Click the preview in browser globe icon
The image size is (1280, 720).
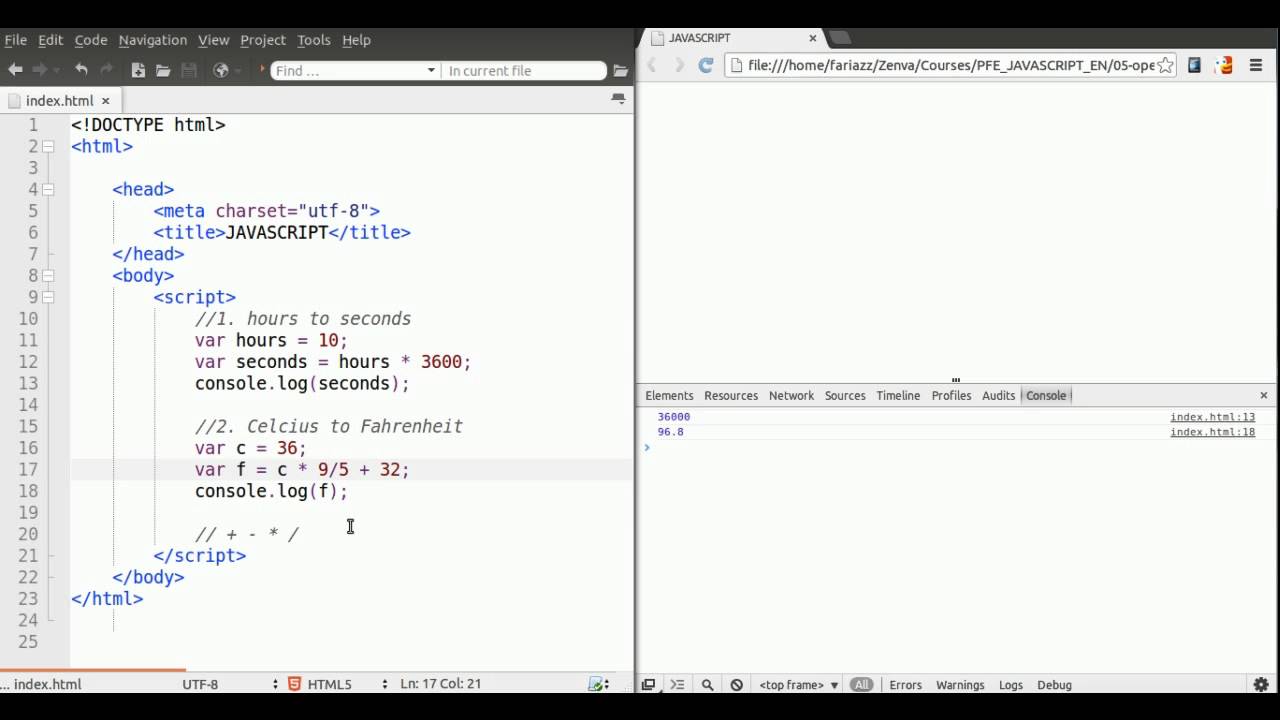click(221, 70)
